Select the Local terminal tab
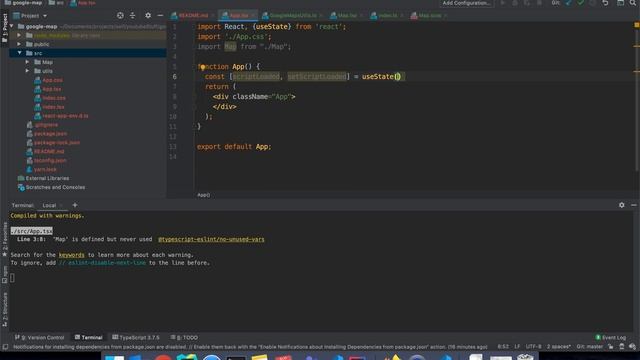 tap(49, 205)
